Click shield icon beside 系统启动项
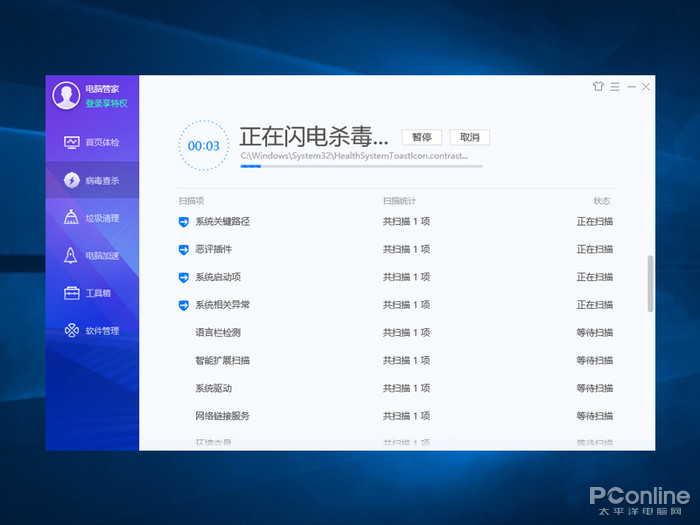This screenshot has height=525, width=700. click(183, 277)
